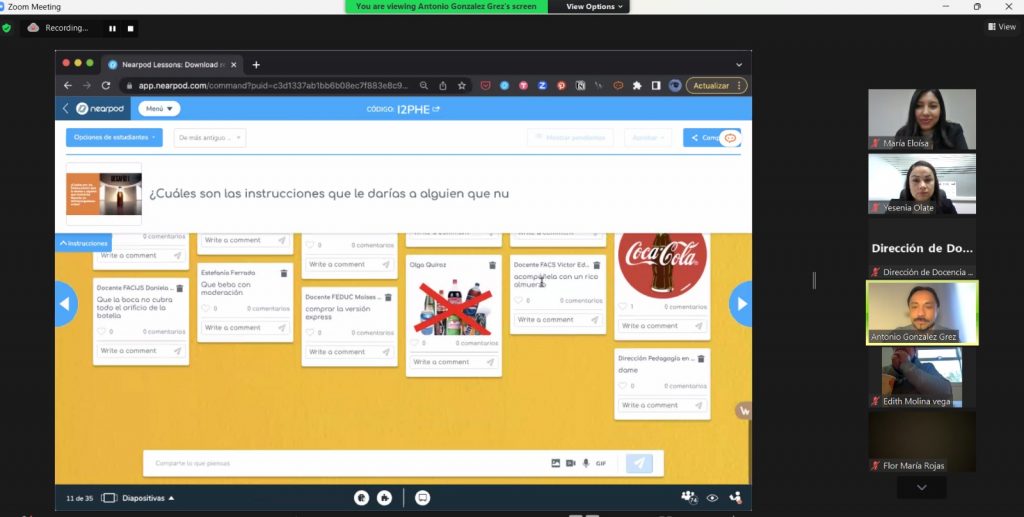Toggle the eye visibility icon in bottom bar
The image size is (1024, 517).
pos(712,497)
